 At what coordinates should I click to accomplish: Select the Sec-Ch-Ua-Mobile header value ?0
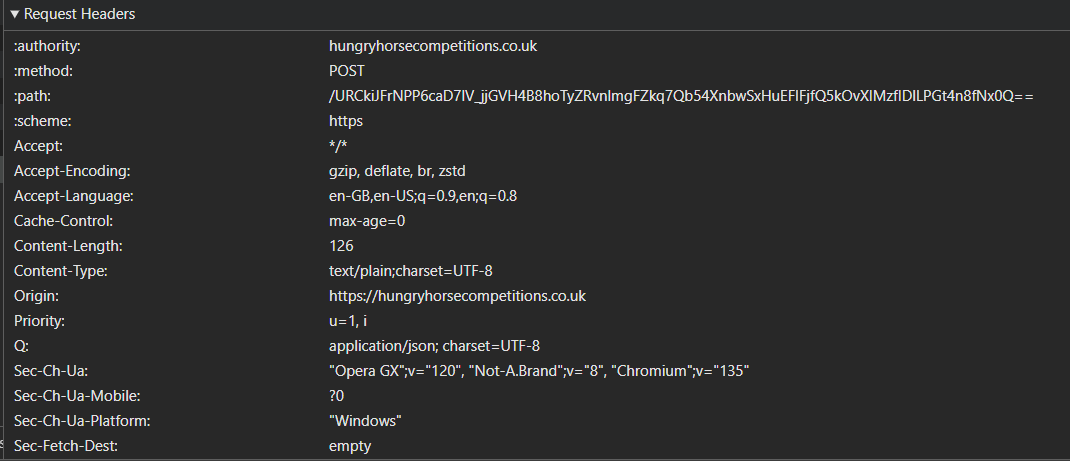[337, 396]
